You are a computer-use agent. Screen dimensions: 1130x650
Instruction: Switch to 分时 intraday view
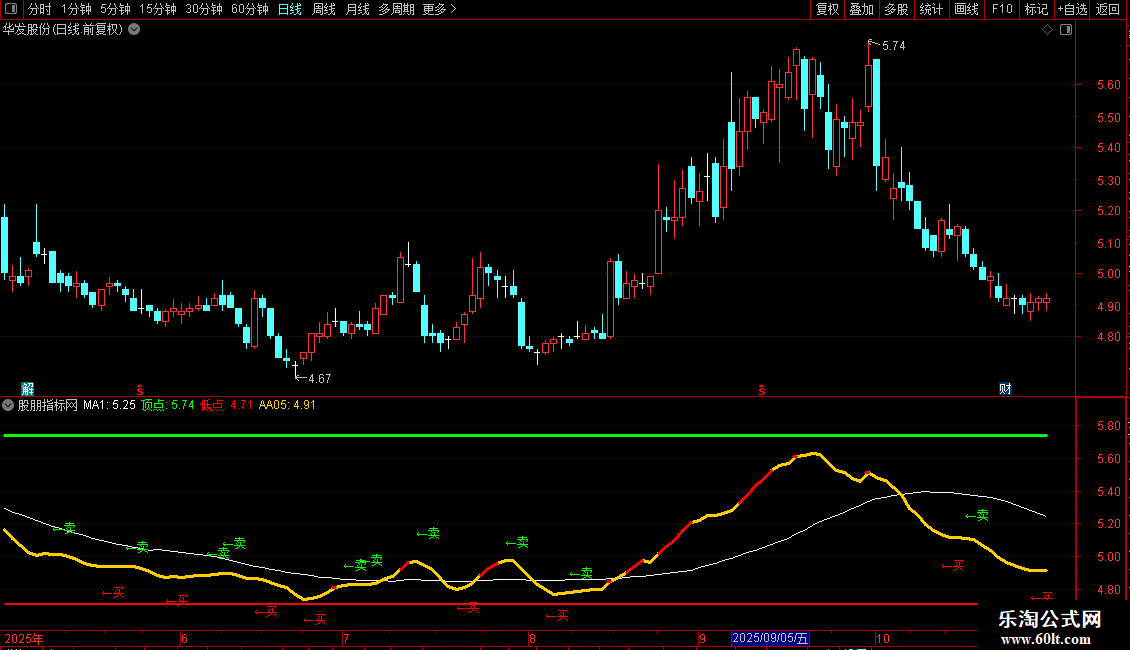point(40,9)
